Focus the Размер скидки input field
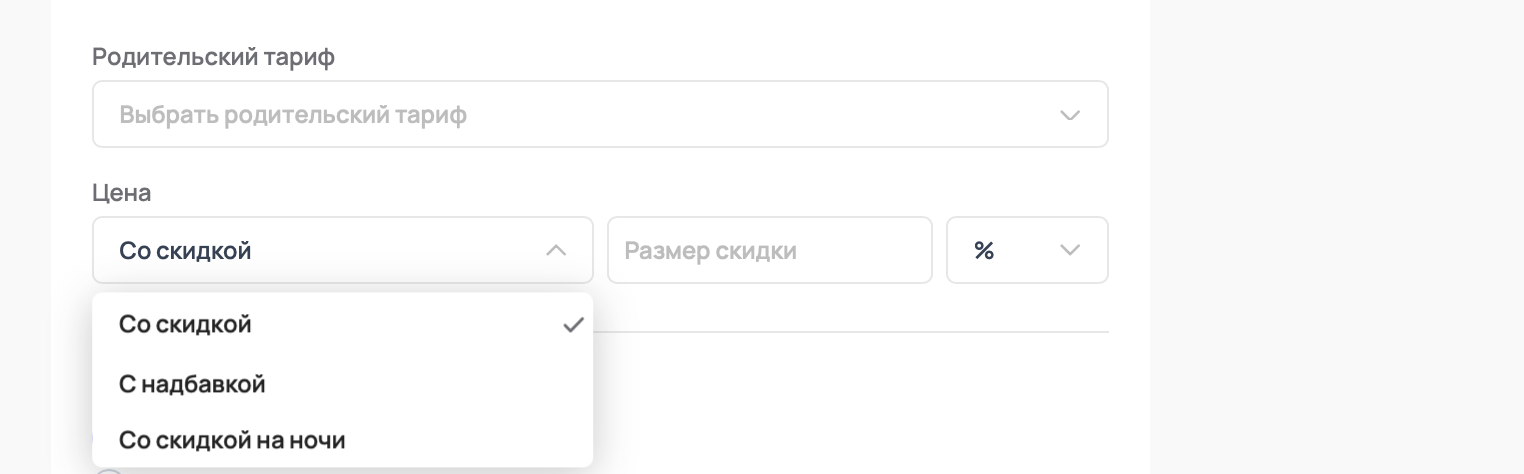 coord(769,250)
